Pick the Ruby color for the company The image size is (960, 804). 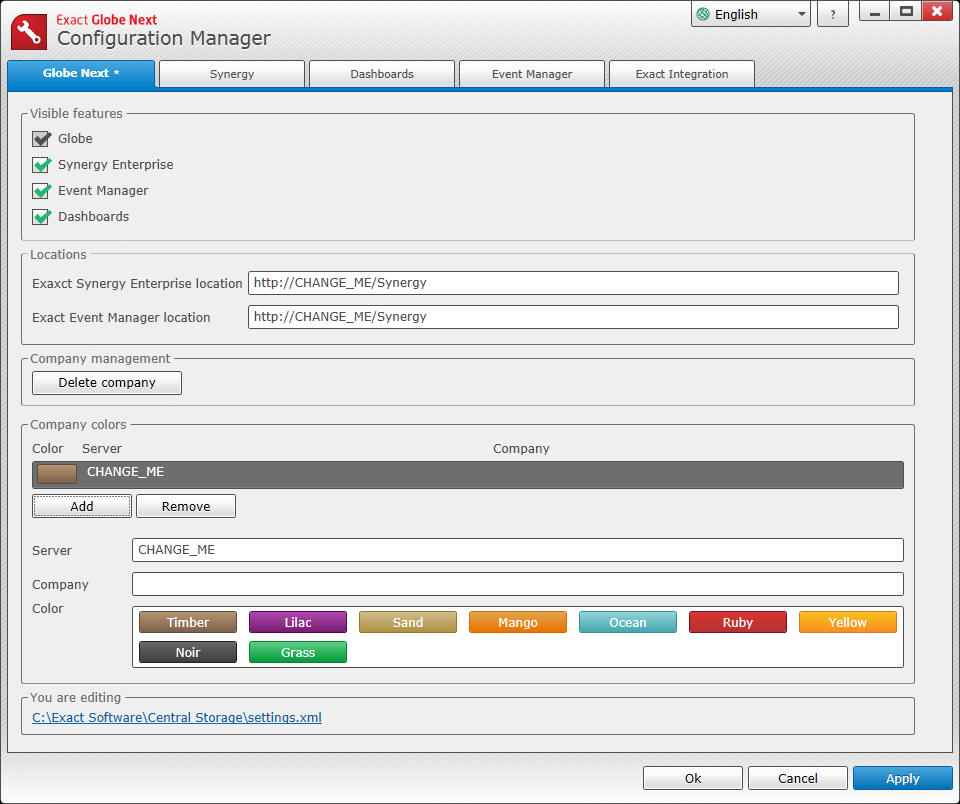coord(737,621)
